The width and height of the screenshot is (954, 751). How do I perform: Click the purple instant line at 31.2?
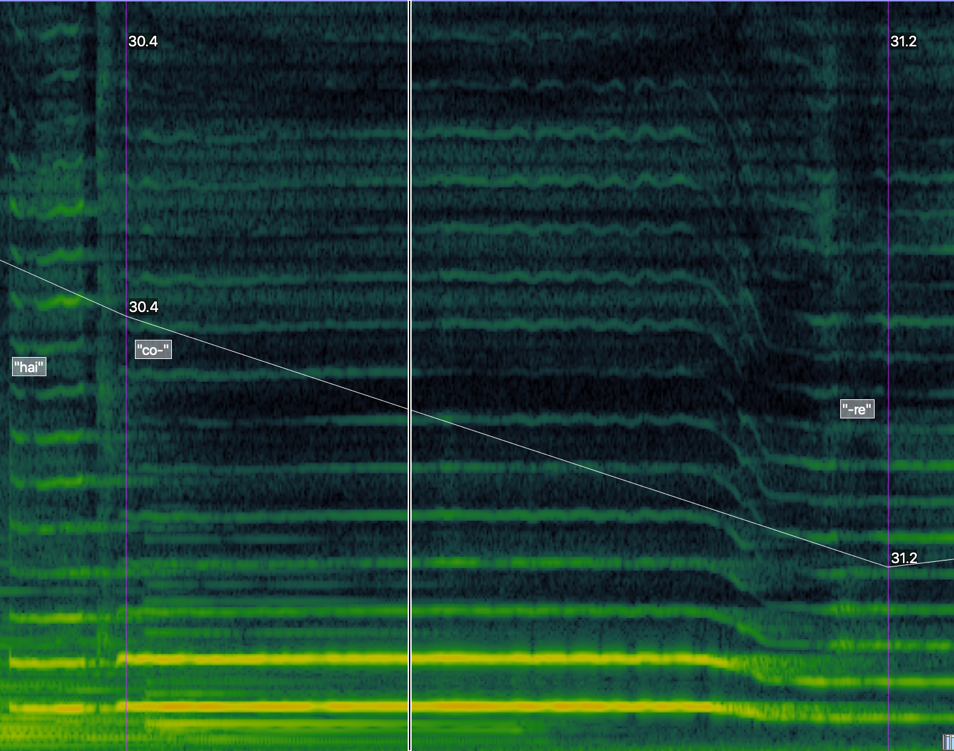point(888,200)
